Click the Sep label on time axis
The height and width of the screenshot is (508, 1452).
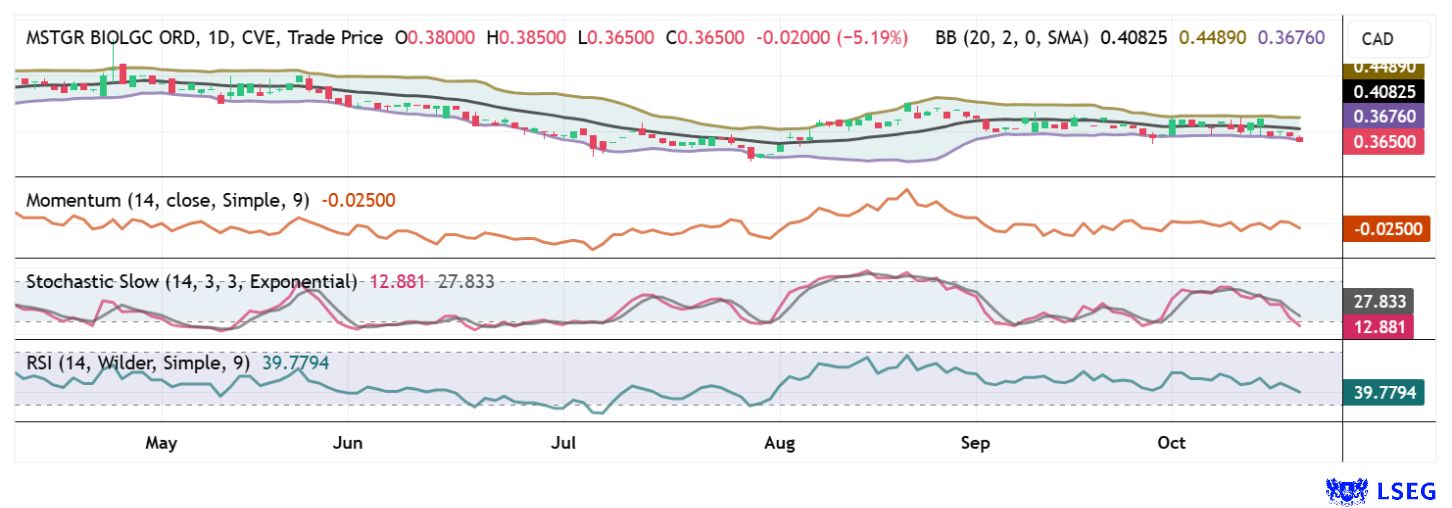(x=975, y=443)
